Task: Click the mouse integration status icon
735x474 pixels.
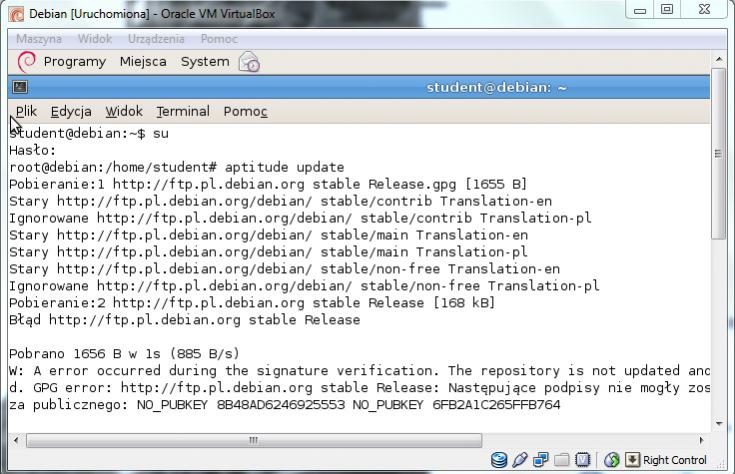Action: coord(612,460)
